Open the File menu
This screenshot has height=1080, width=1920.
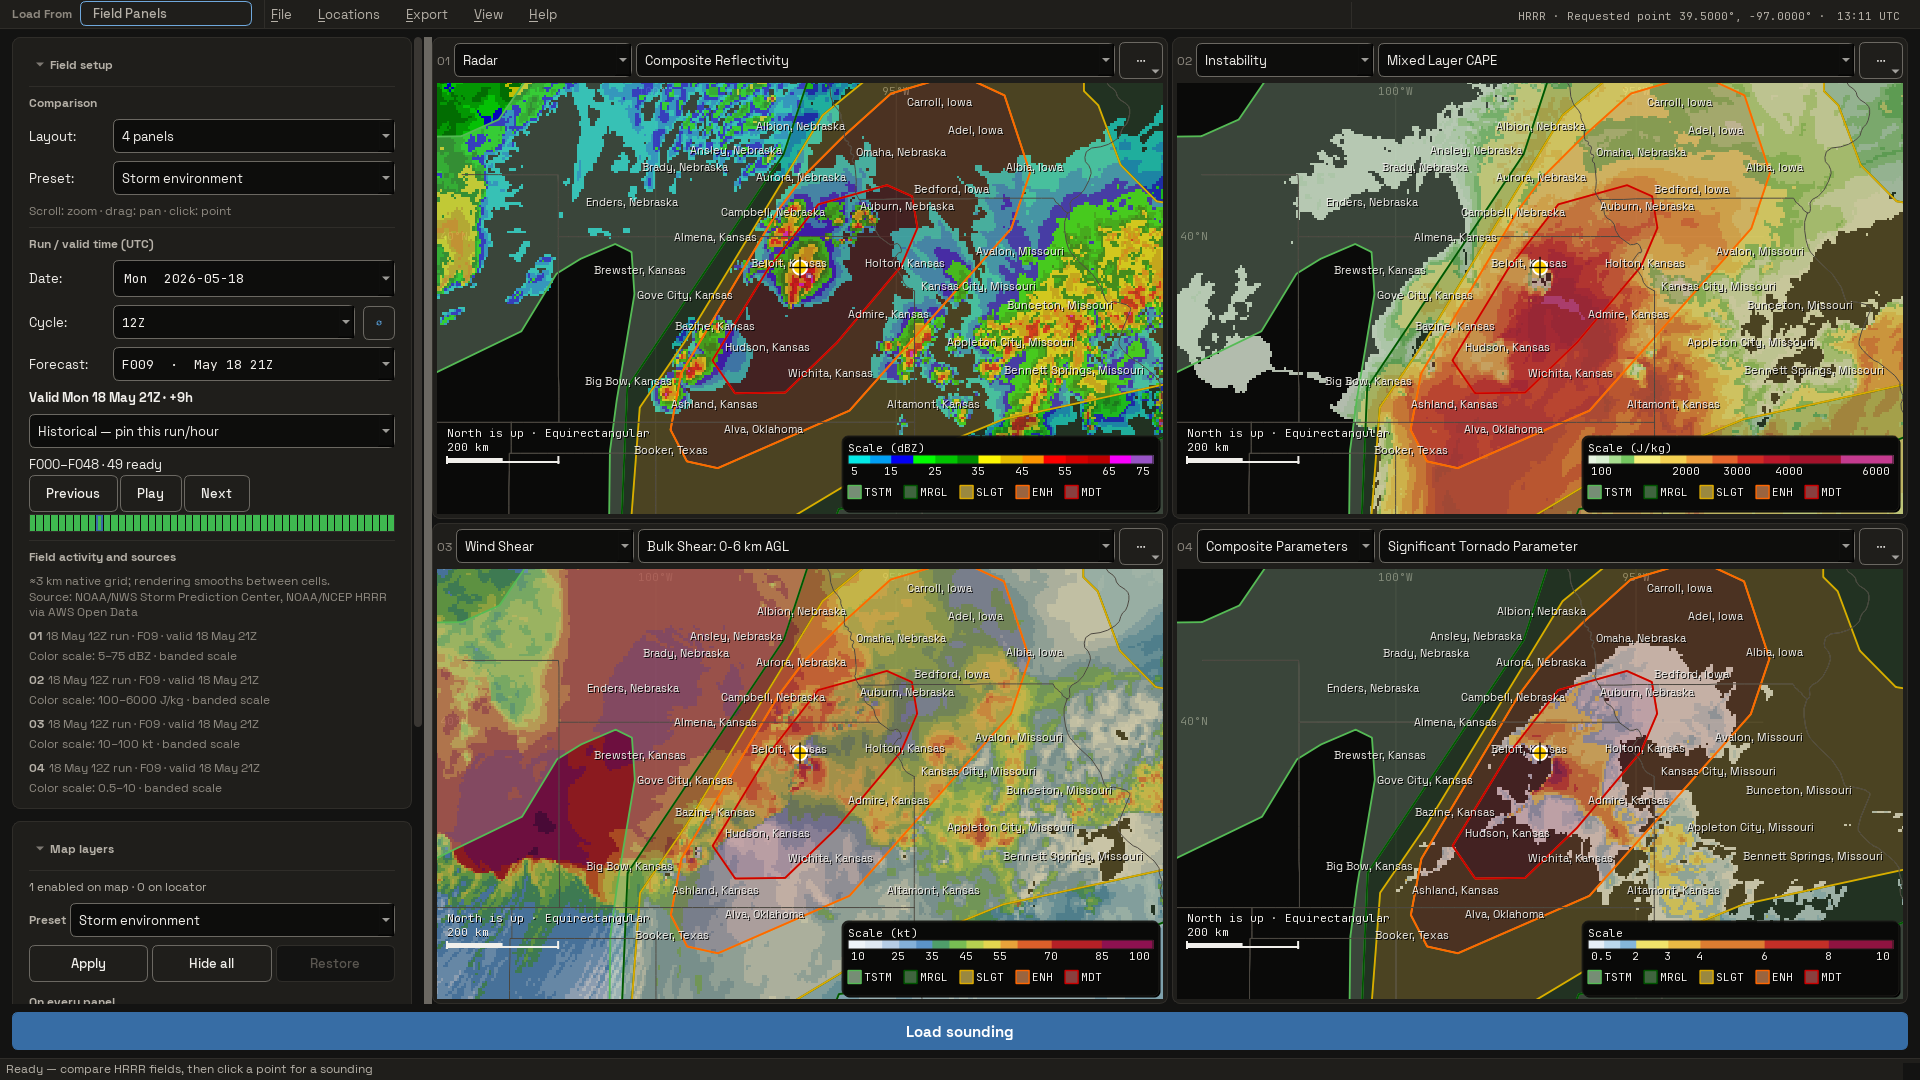pos(281,15)
